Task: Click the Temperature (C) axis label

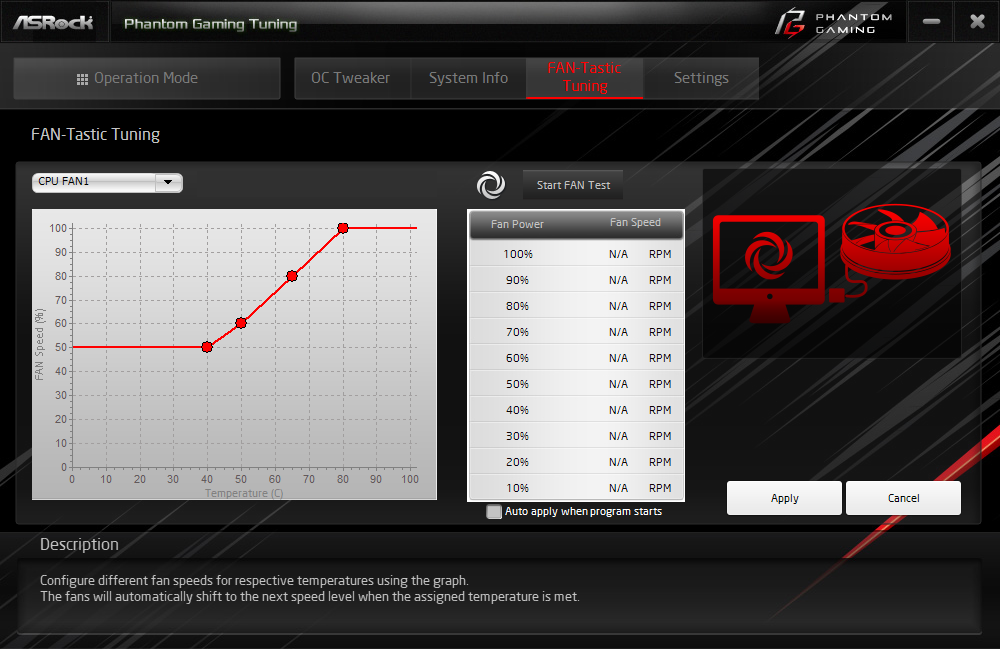Action: [244, 493]
